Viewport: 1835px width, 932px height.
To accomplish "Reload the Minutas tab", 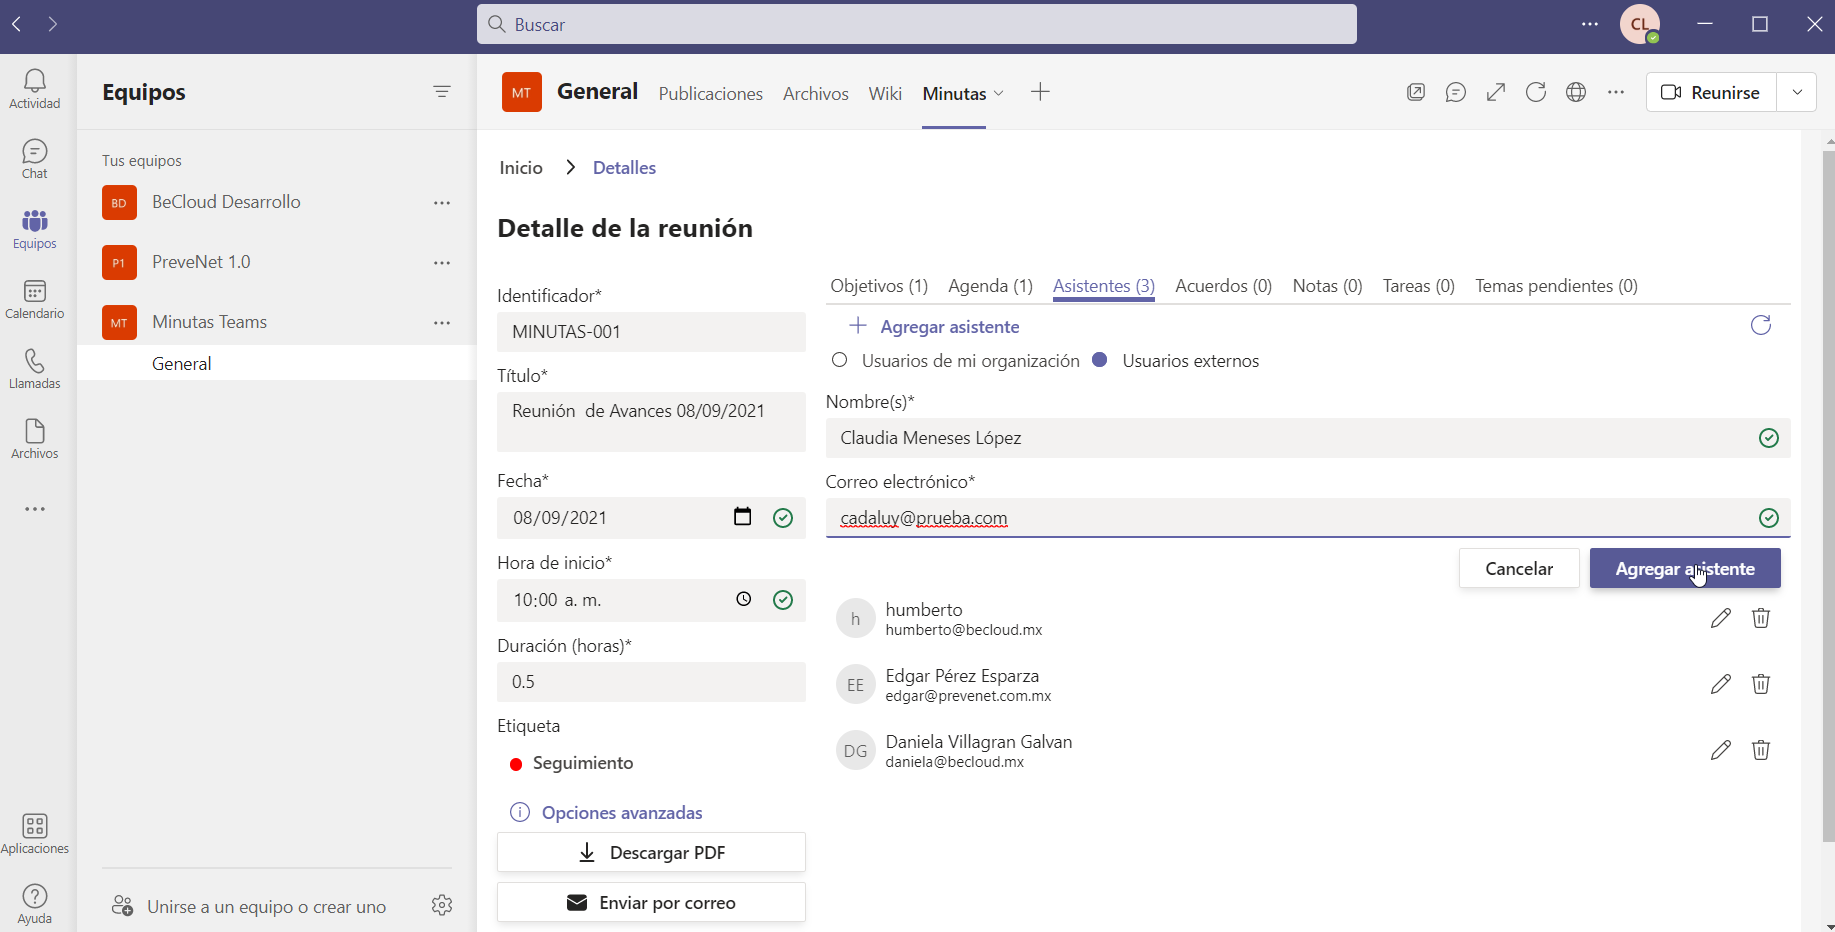I will coord(1536,92).
